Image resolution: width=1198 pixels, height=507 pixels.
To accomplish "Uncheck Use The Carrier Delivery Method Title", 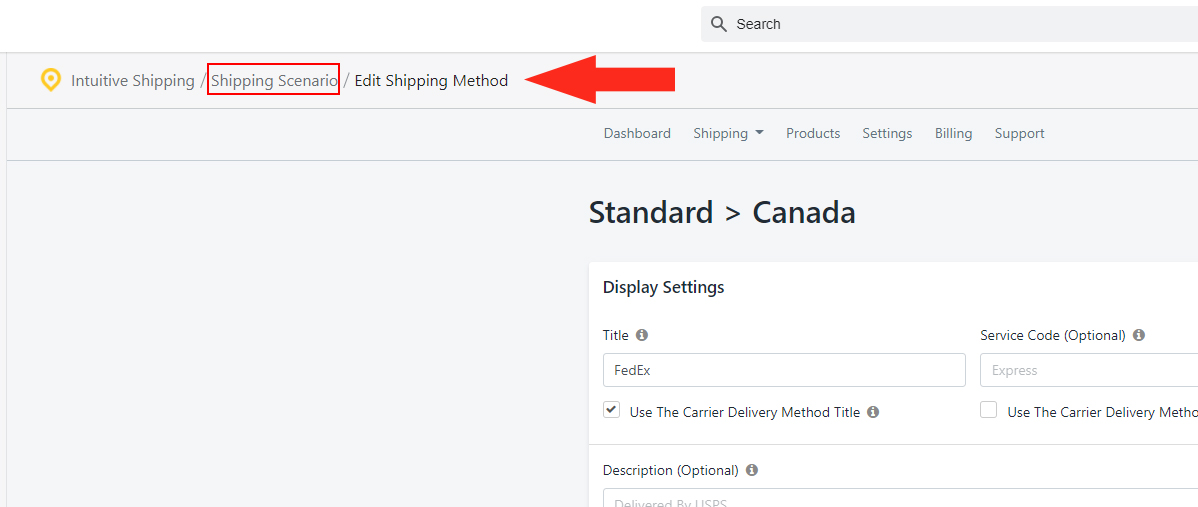I will coord(612,410).
